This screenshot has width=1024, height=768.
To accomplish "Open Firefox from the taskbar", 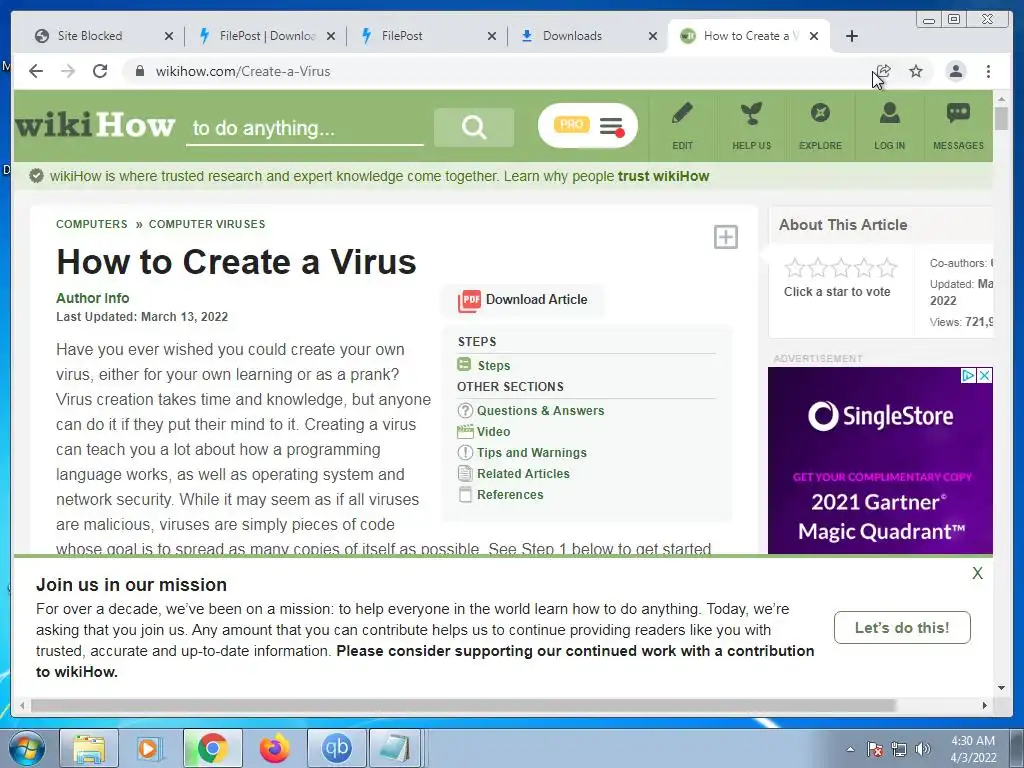I will [x=274, y=748].
